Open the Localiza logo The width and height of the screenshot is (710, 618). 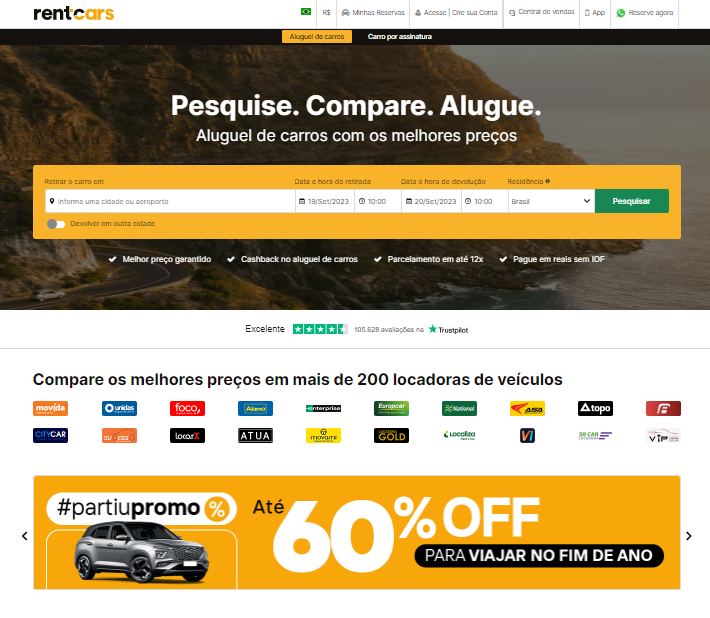pyautogui.click(x=460, y=436)
